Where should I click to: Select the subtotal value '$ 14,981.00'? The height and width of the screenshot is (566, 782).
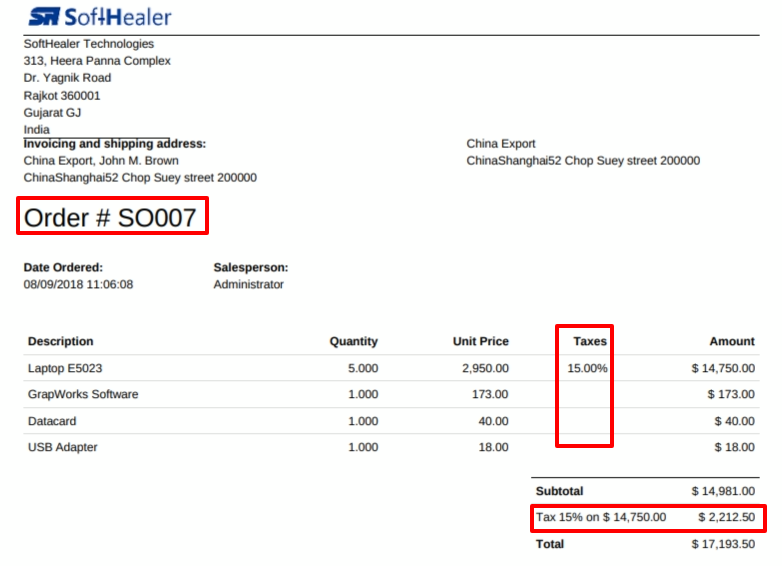pyautogui.click(x=723, y=491)
